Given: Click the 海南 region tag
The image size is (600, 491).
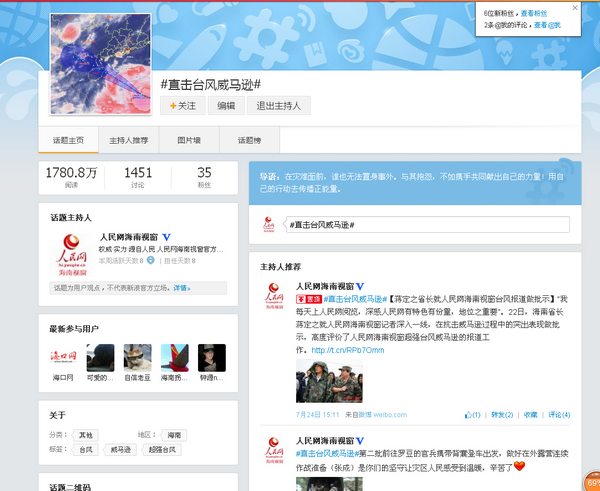Looking at the screenshot, I should [174, 435].
